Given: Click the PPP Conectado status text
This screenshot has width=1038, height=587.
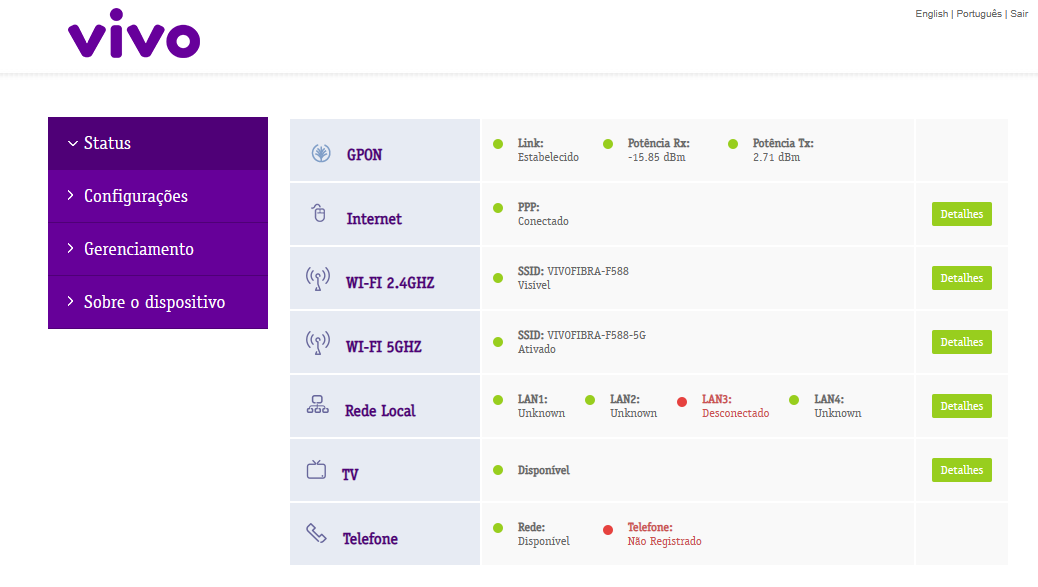Looking at the screenshot, I should click(543, 221).
